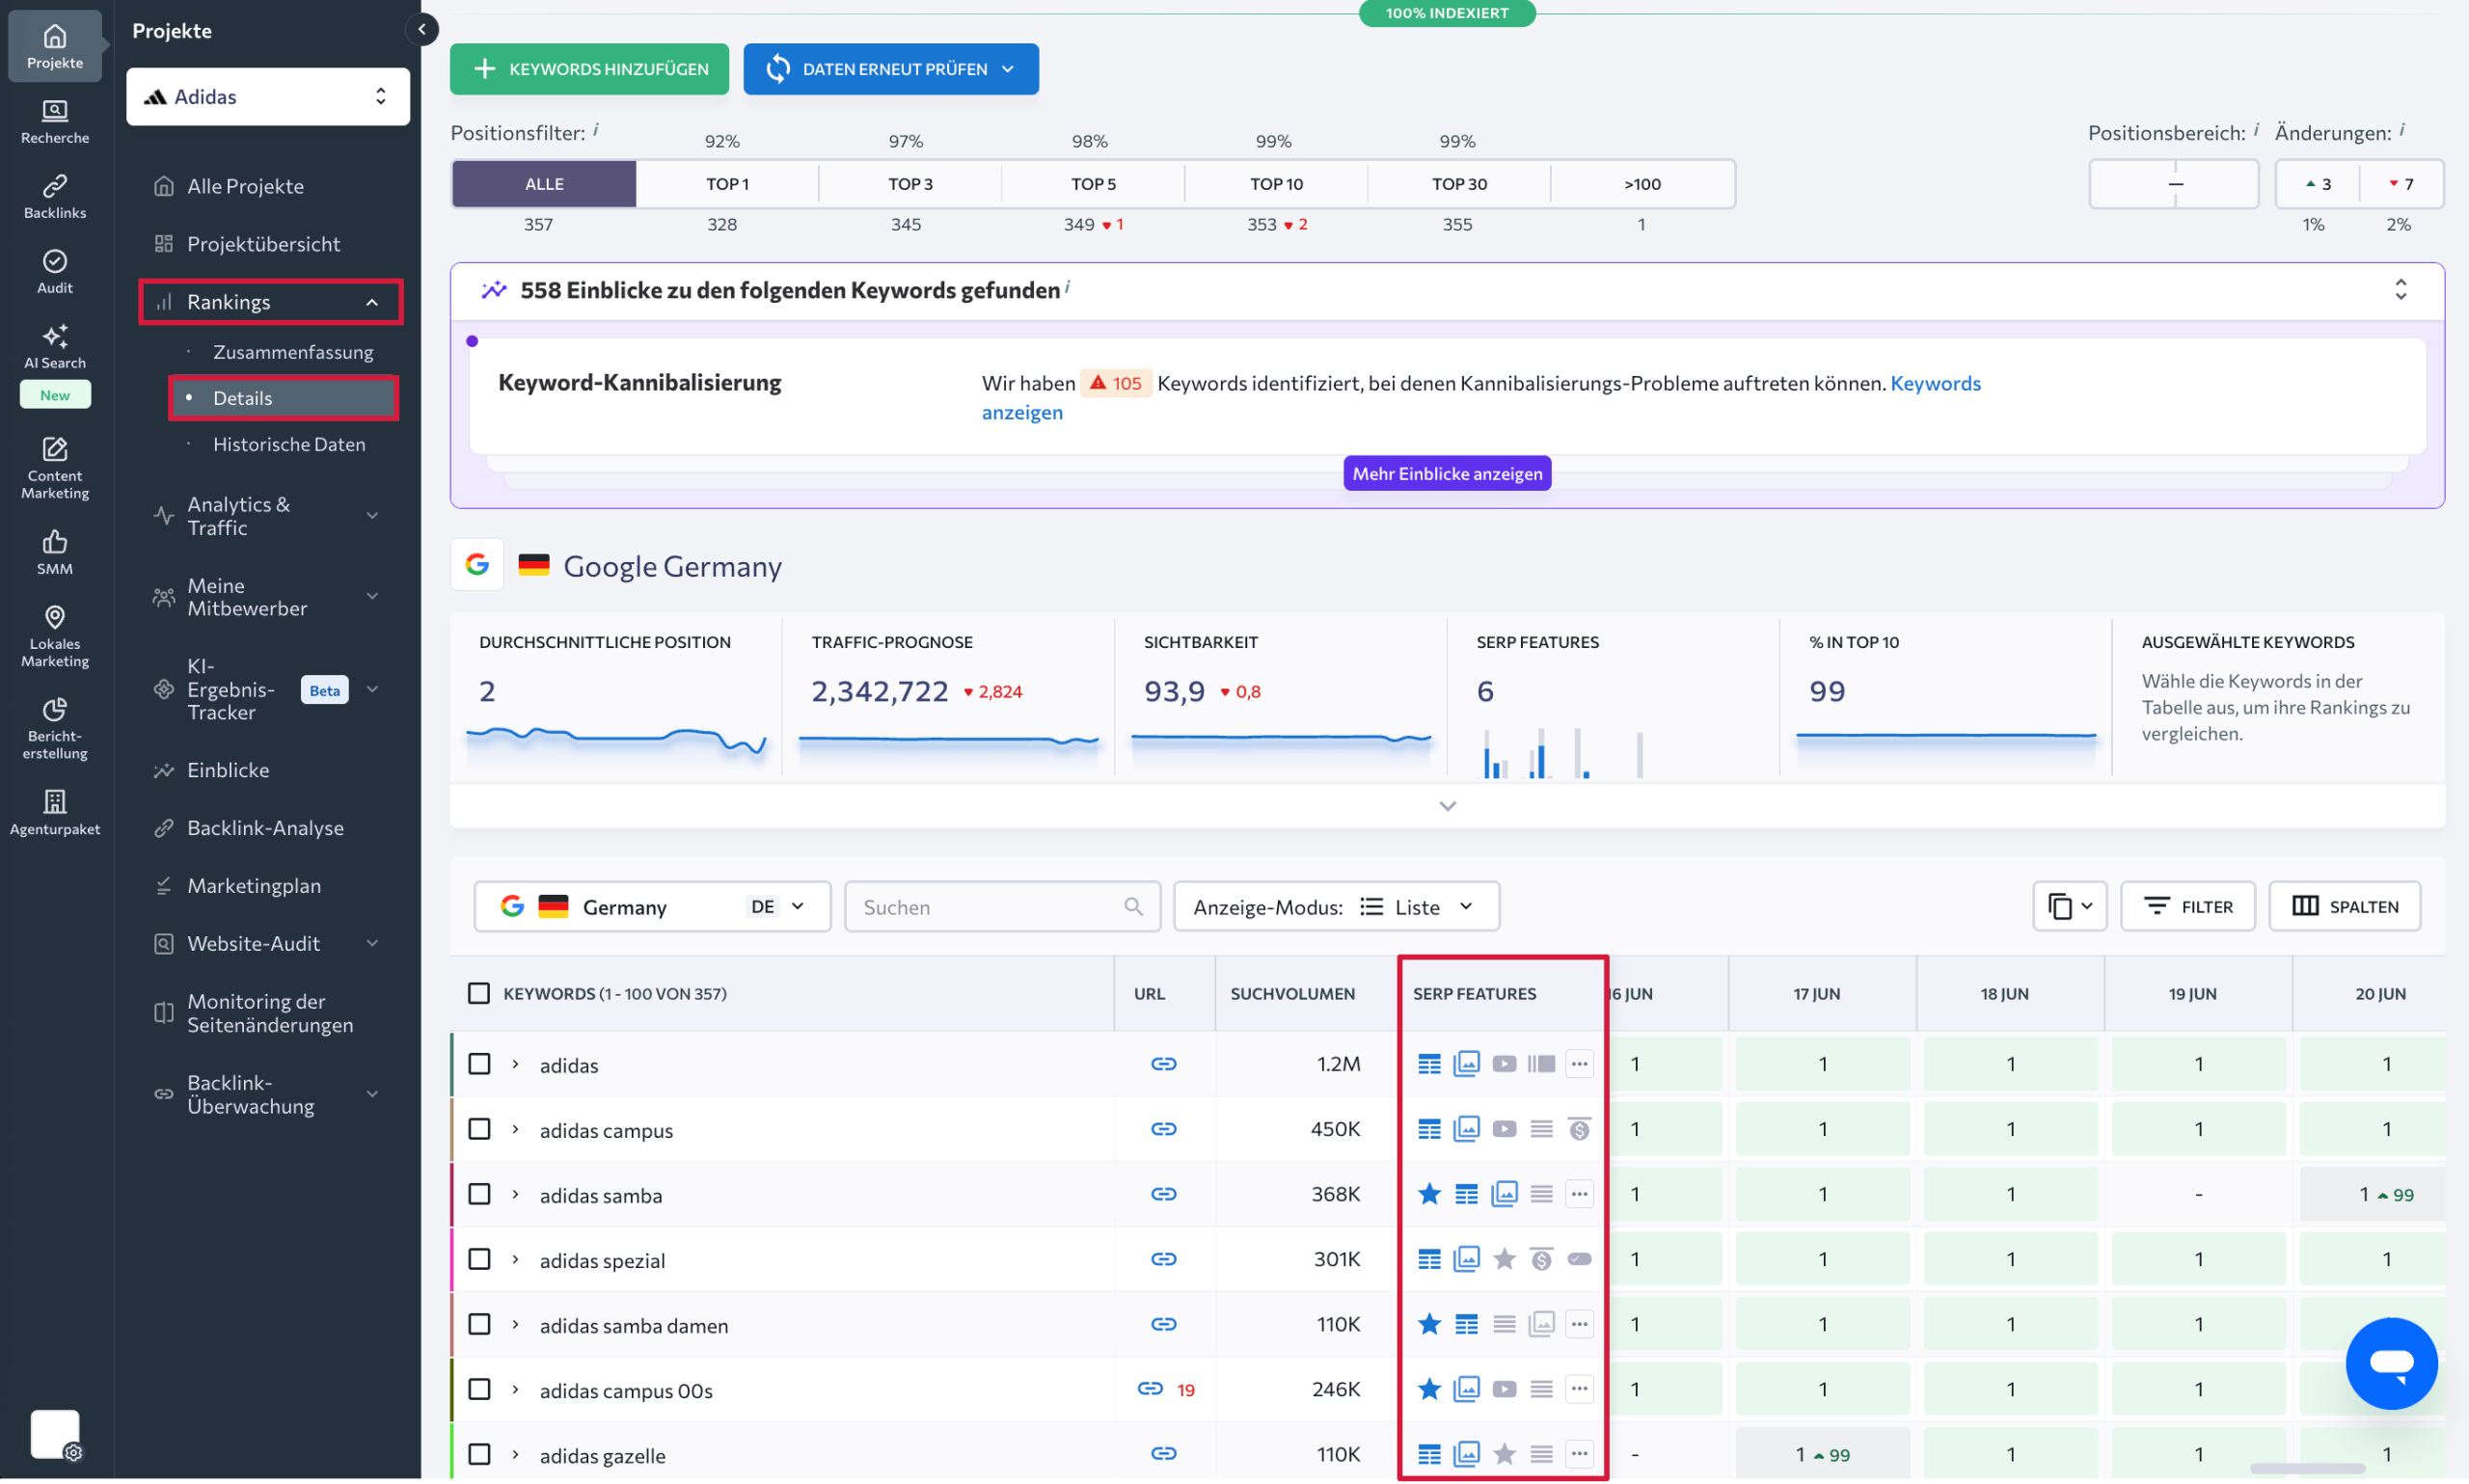Open the Backlinks sidebar icon
Image resolution: width=2469 pixels, height=1484 pixels.
(55, 197)
